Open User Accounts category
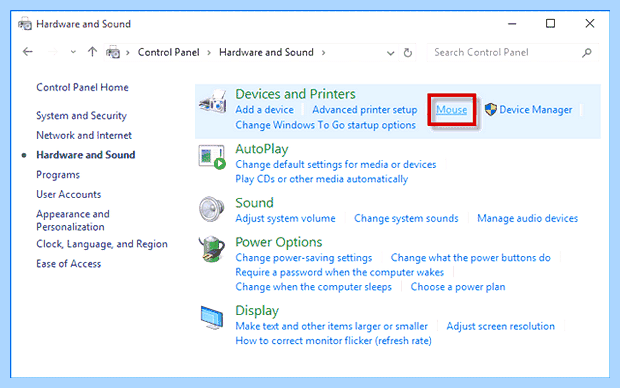 [69, 194]
